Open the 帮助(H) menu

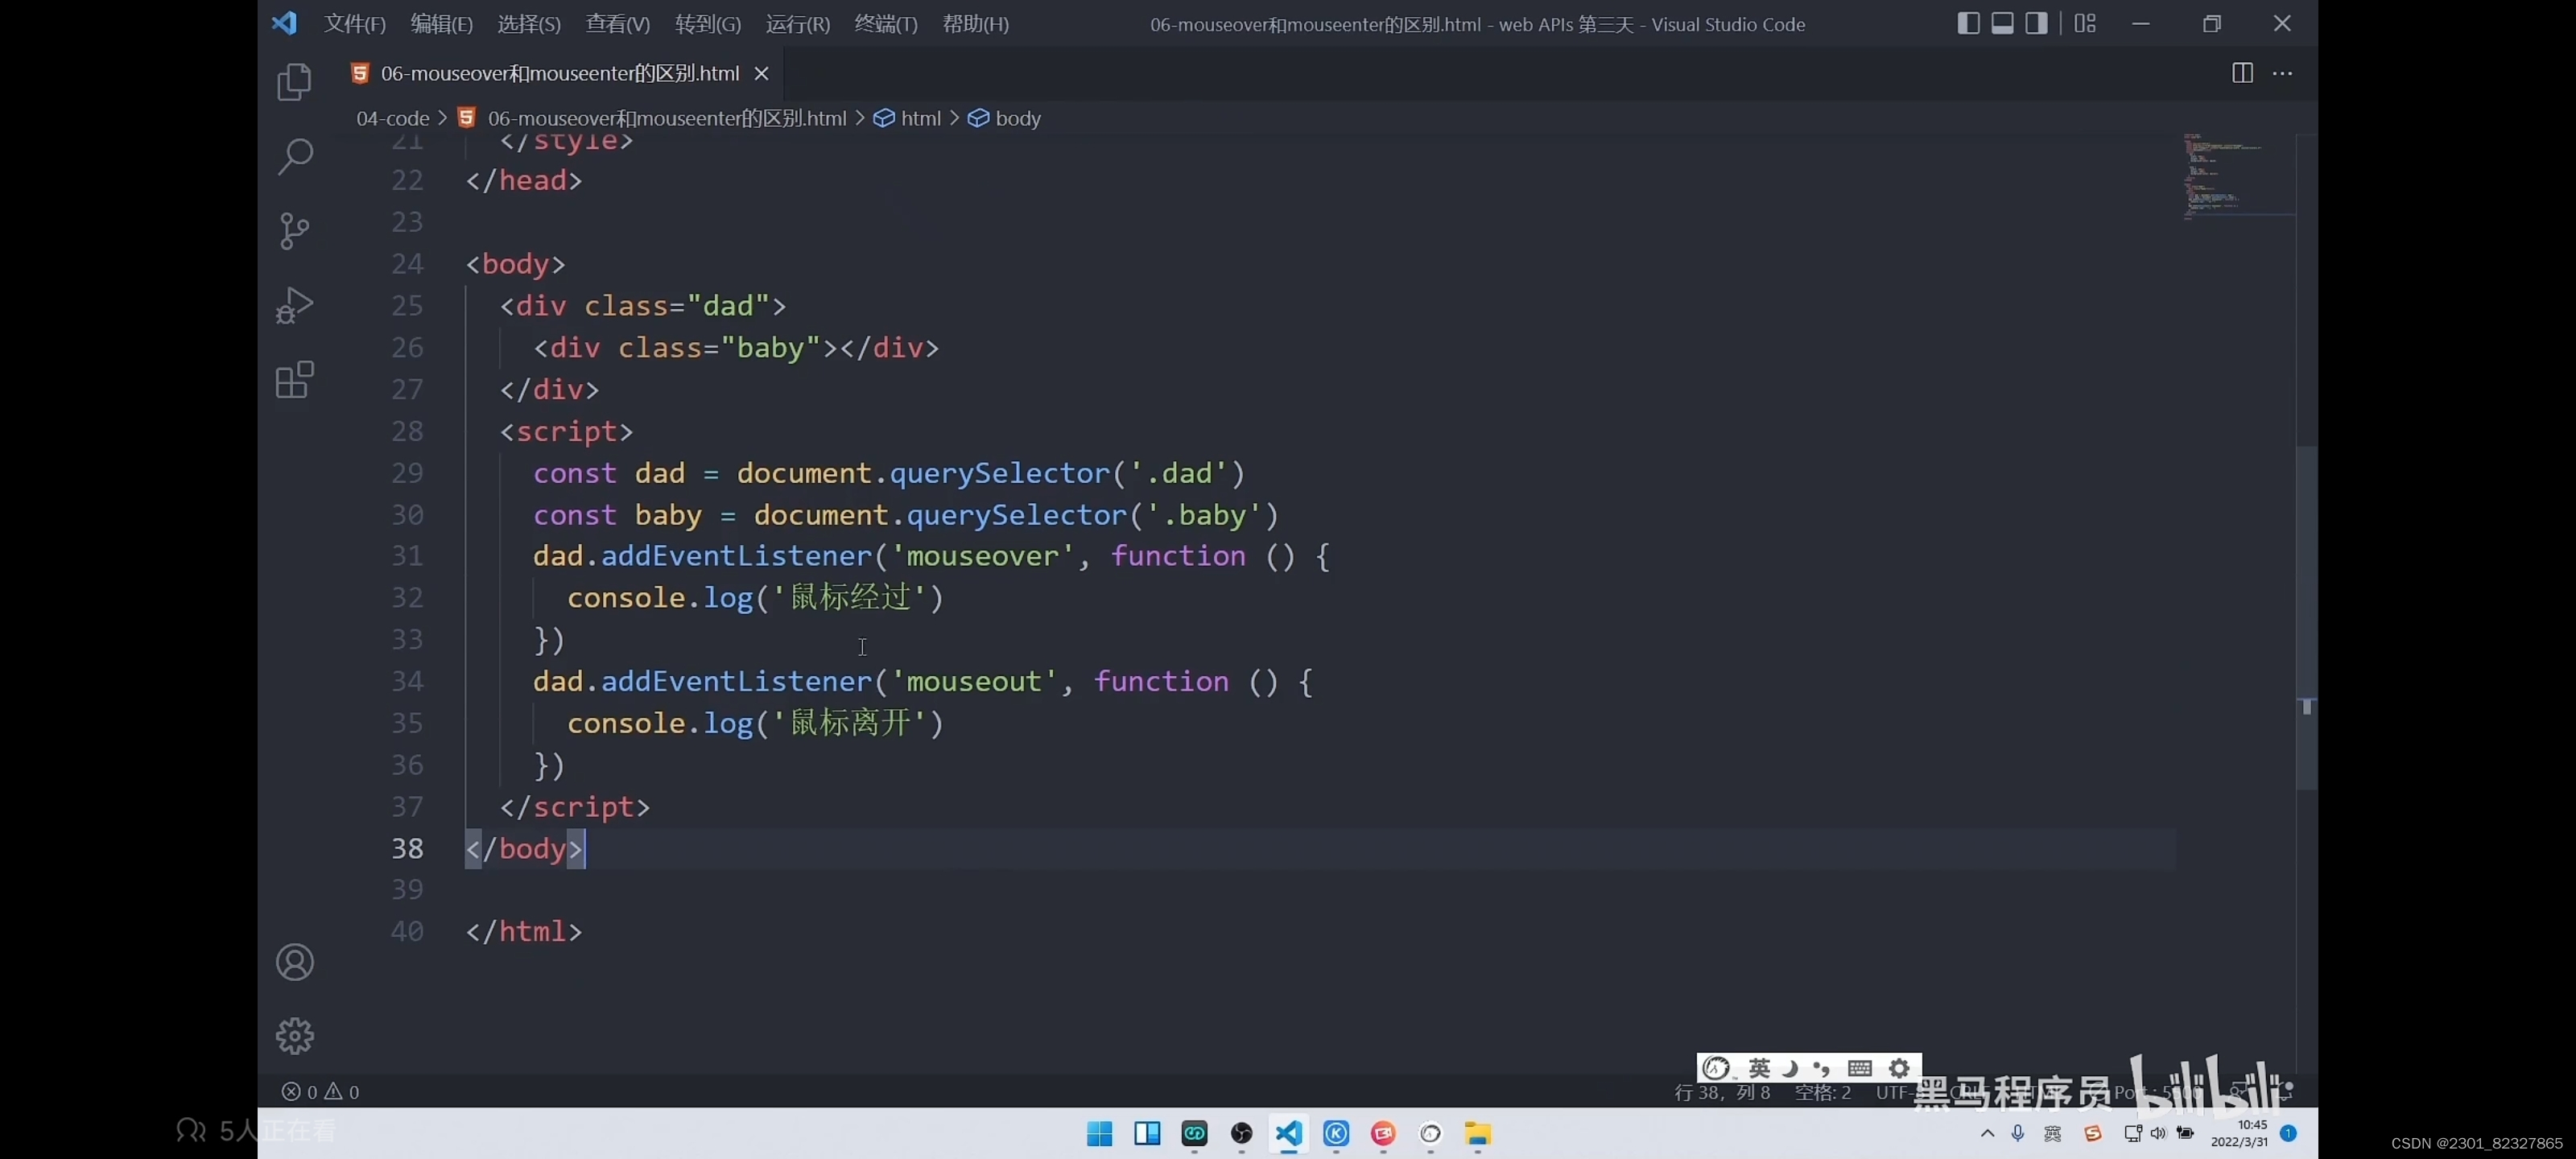click(x=975, y=23)
